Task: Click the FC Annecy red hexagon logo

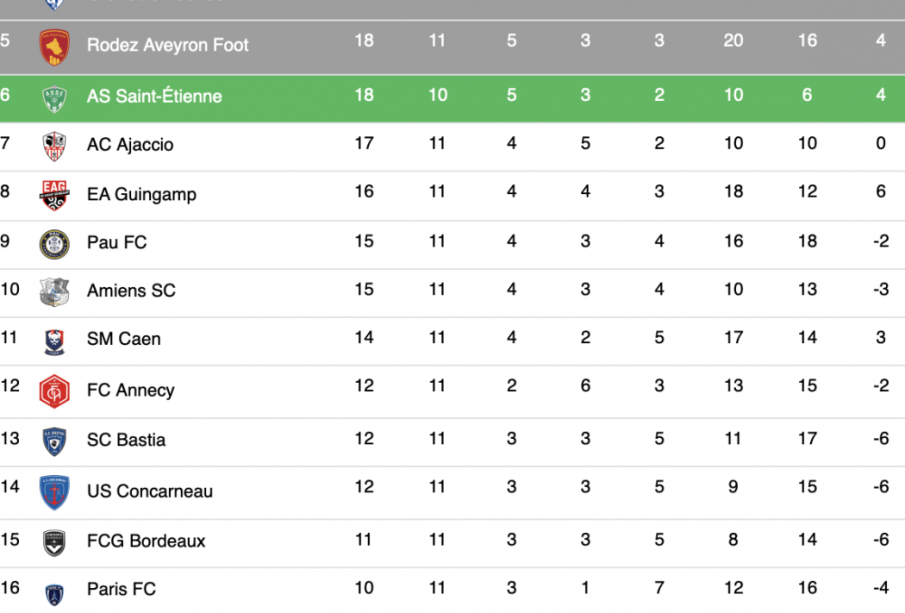Action: (54, 391)
